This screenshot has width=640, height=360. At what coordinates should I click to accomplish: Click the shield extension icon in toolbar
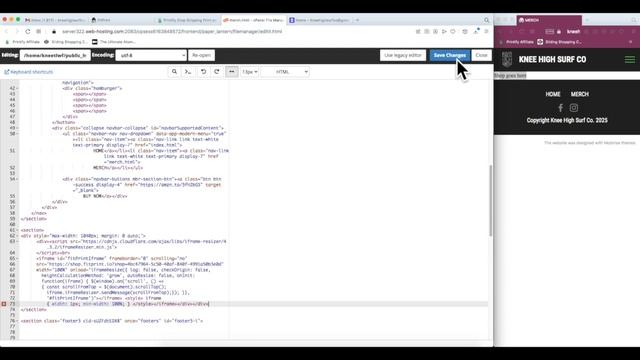[x=453, y=31]
